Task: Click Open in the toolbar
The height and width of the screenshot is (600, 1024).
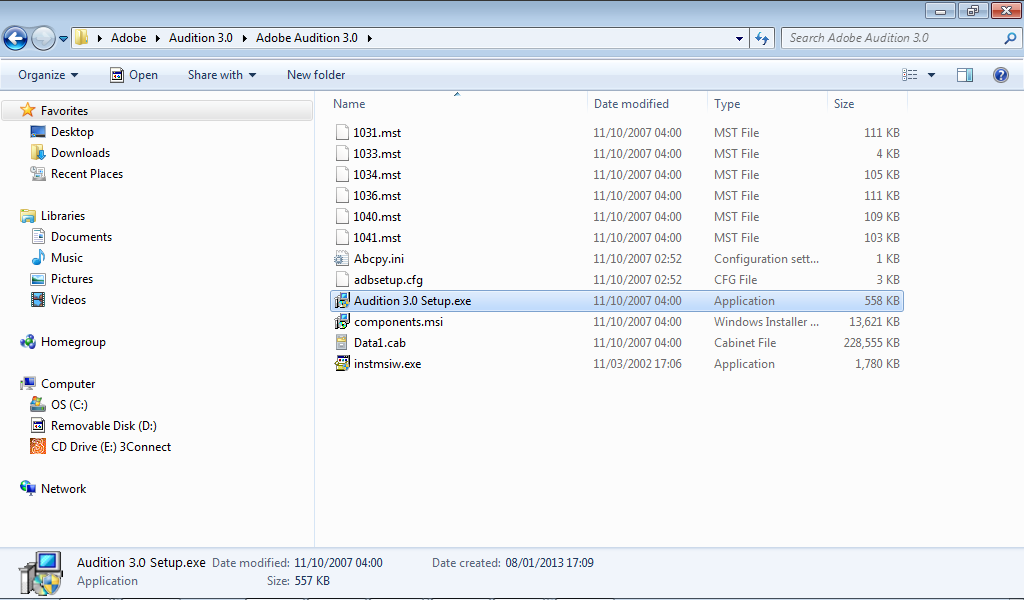Action: tap(134, 75)
